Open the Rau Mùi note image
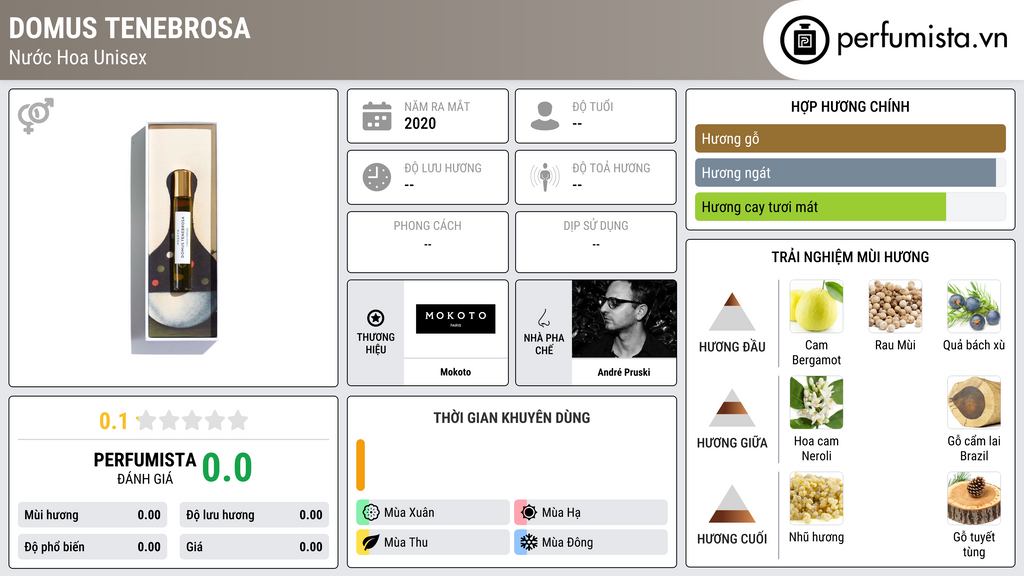 (x=895, y=306)
